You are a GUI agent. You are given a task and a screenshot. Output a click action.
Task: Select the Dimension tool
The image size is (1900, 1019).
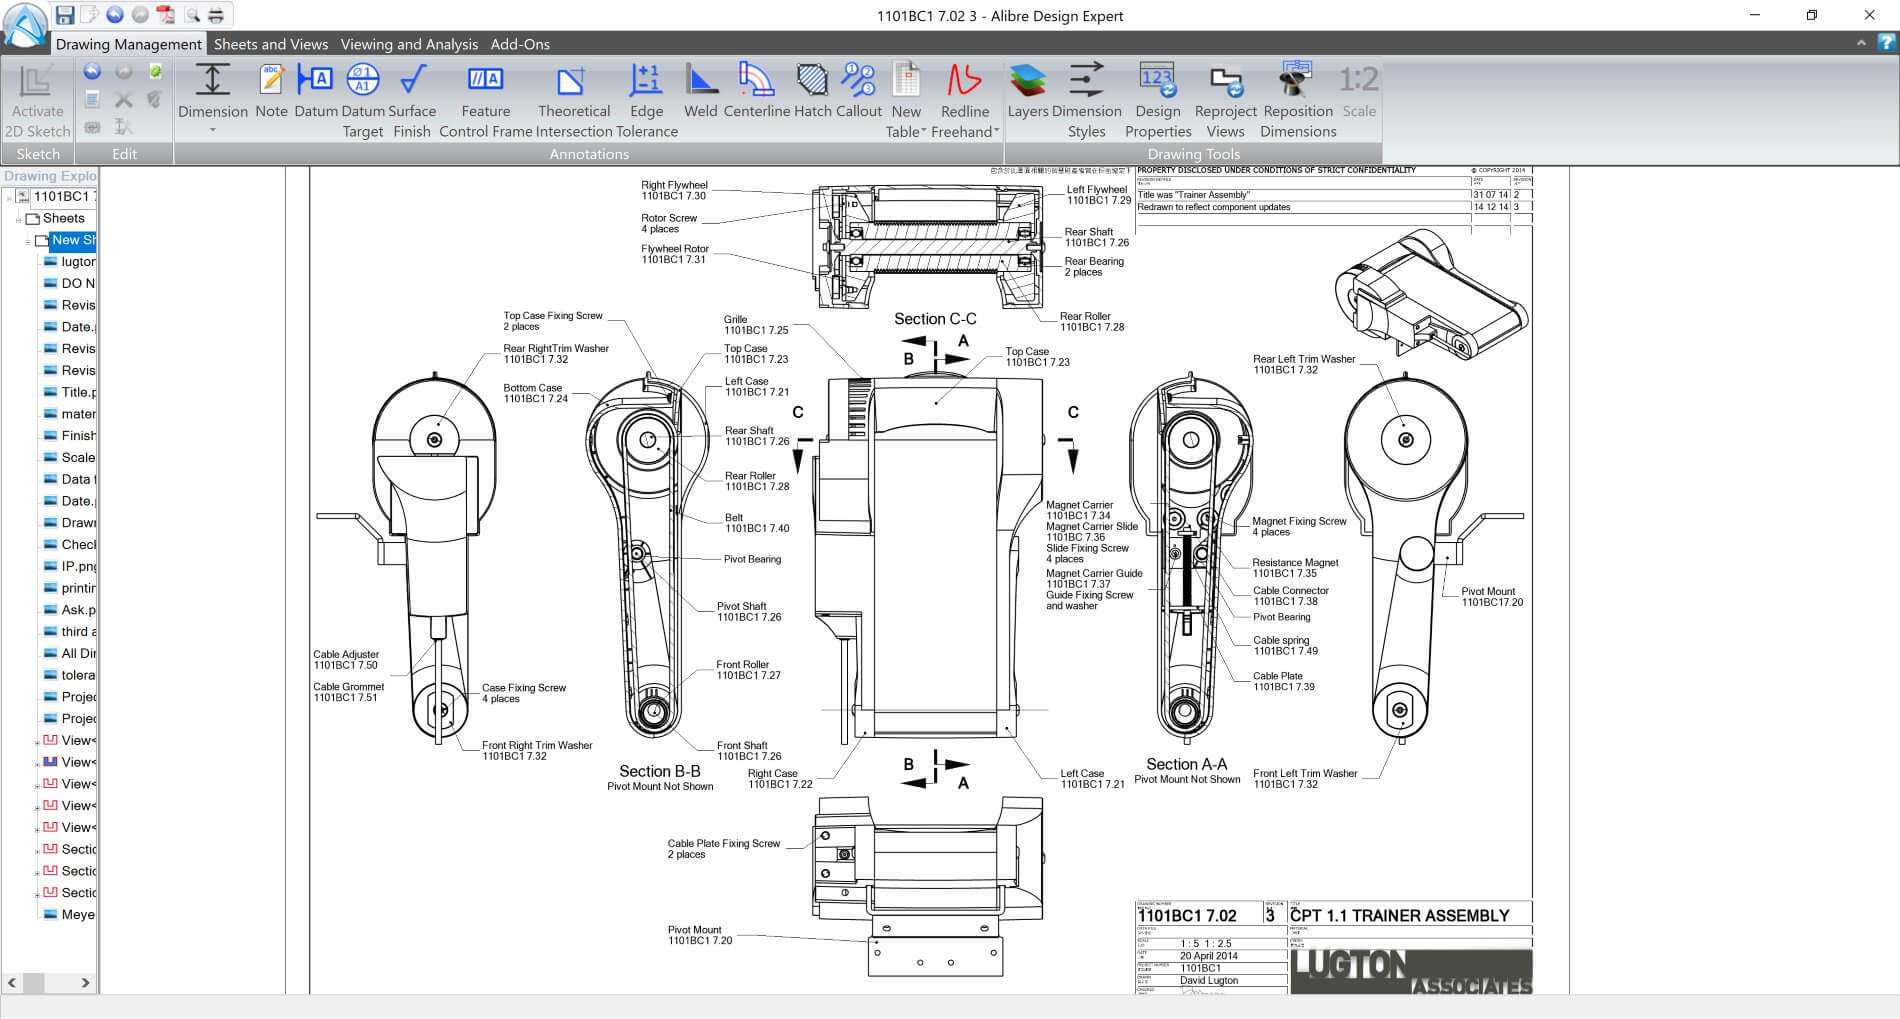(213, 92)
